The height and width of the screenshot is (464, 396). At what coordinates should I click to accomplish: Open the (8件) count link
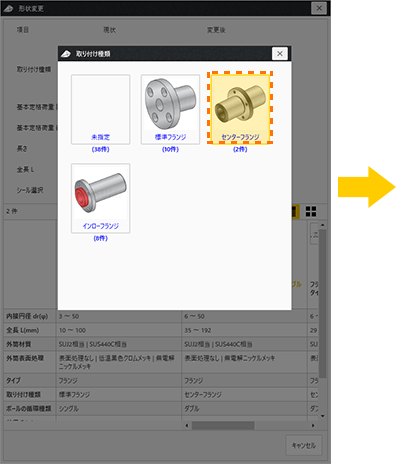pyautogui.click(x=100, y=239)
